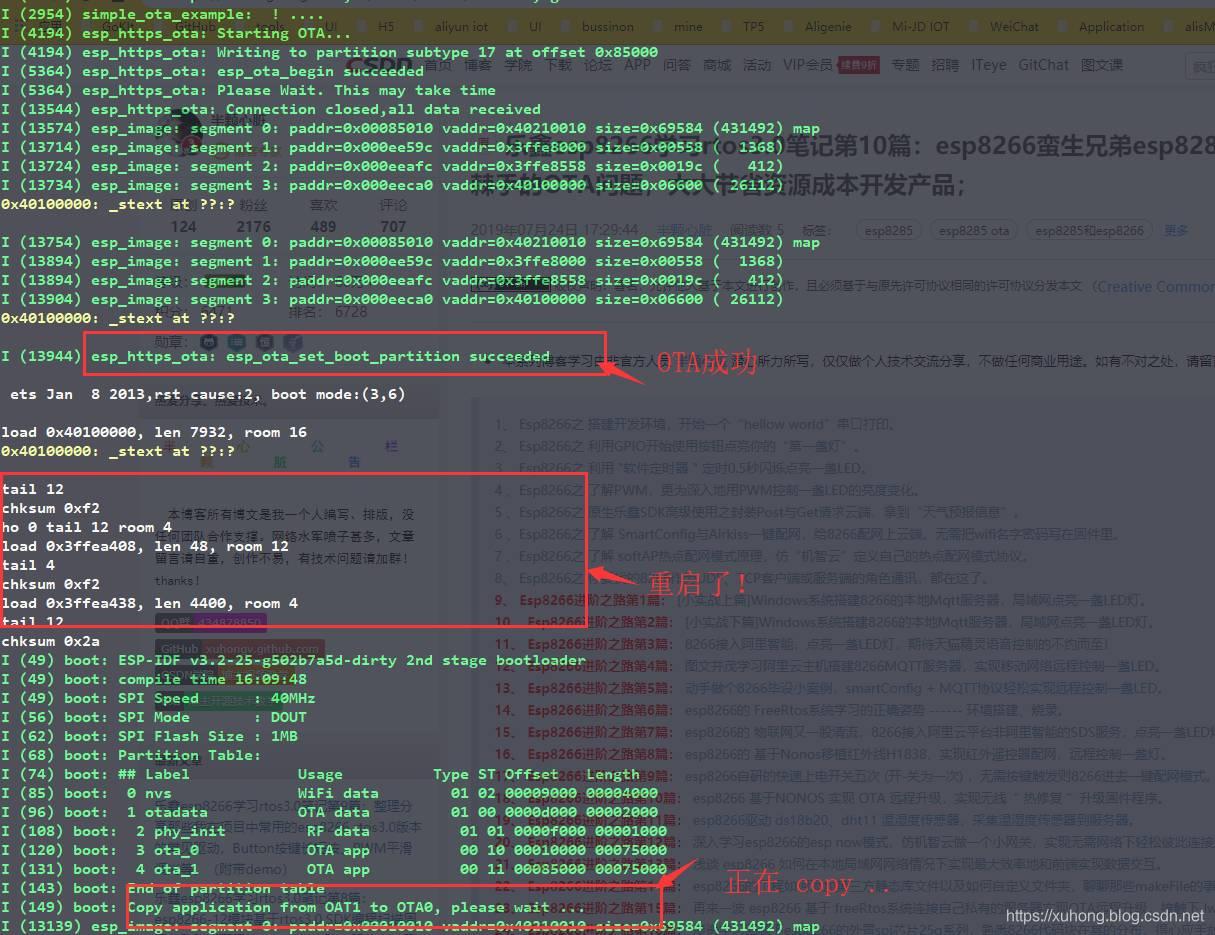Open 问答 in the CSDN navigation
The image size is (1215, 935).
[x=677, y=65]
